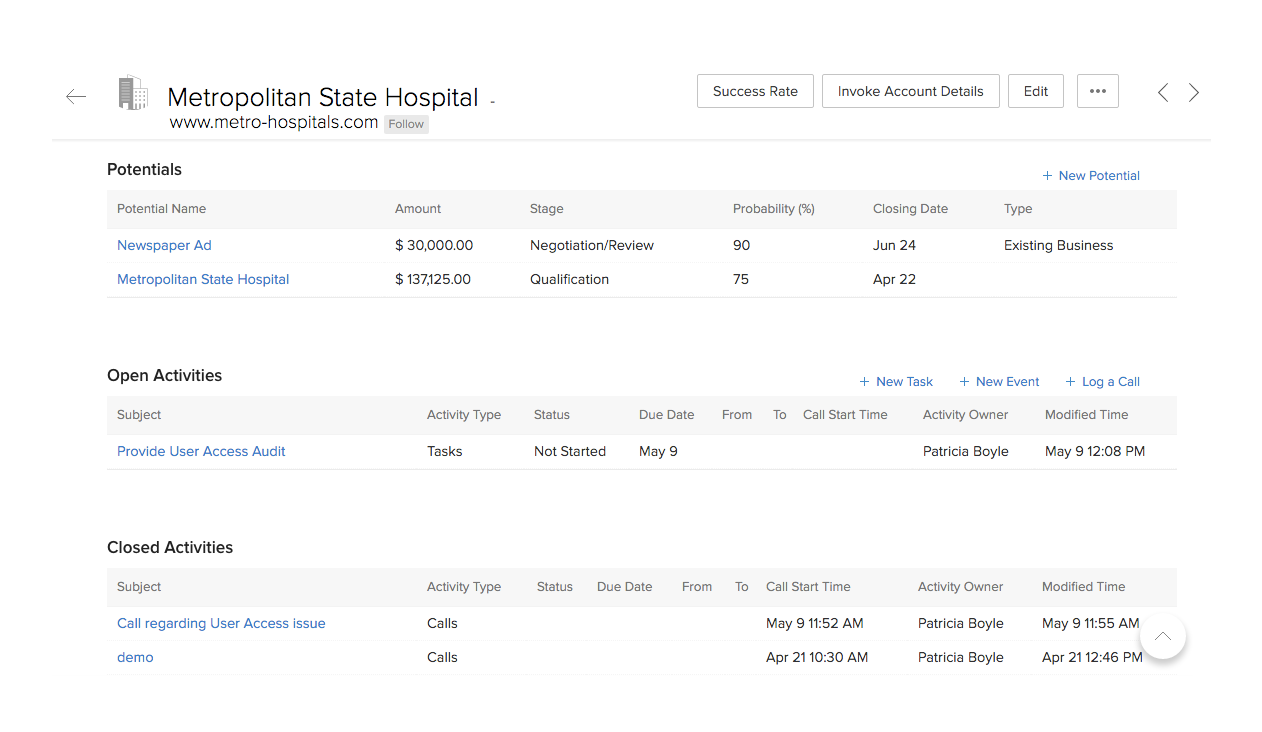This screenshot has height=732, width=1262.
Task: Go to next record using right chevron
Action: point(1194,93)
